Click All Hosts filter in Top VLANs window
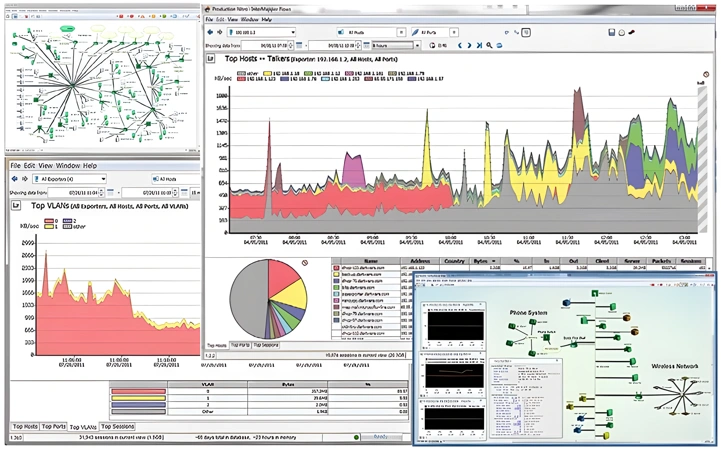The height and width of the screenshot is (450, 721). (x=175, y=179)
